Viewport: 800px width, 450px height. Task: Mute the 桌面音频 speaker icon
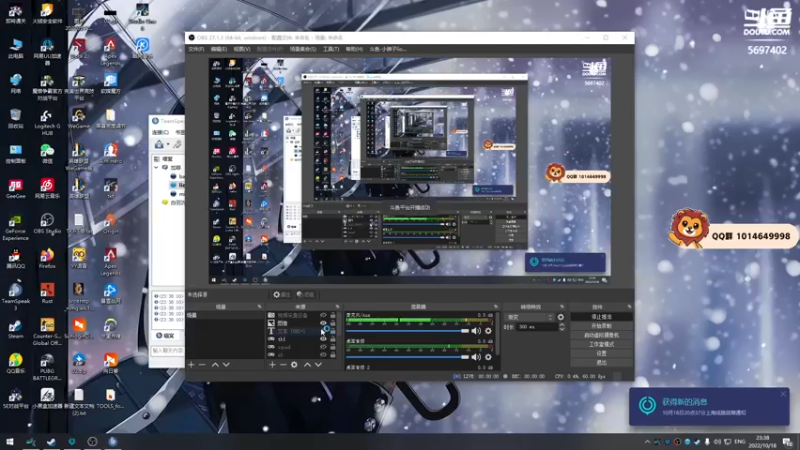476,357
